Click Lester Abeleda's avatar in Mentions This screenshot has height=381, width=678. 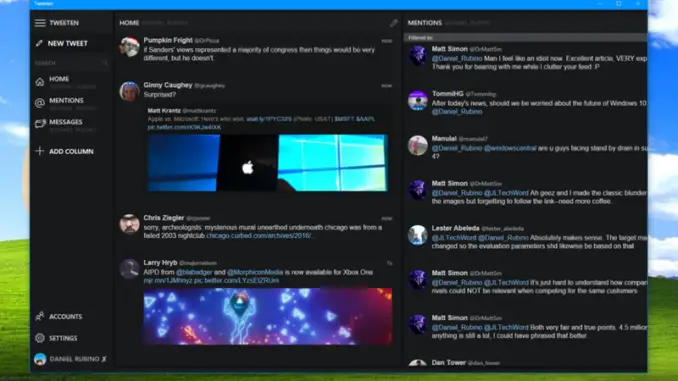click(418, 235)
